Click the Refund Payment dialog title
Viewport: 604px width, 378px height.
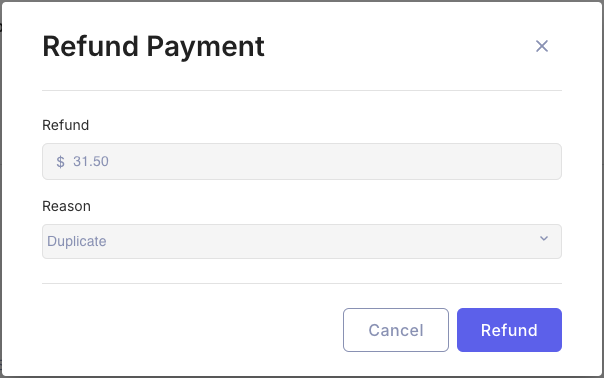point(153,47)
